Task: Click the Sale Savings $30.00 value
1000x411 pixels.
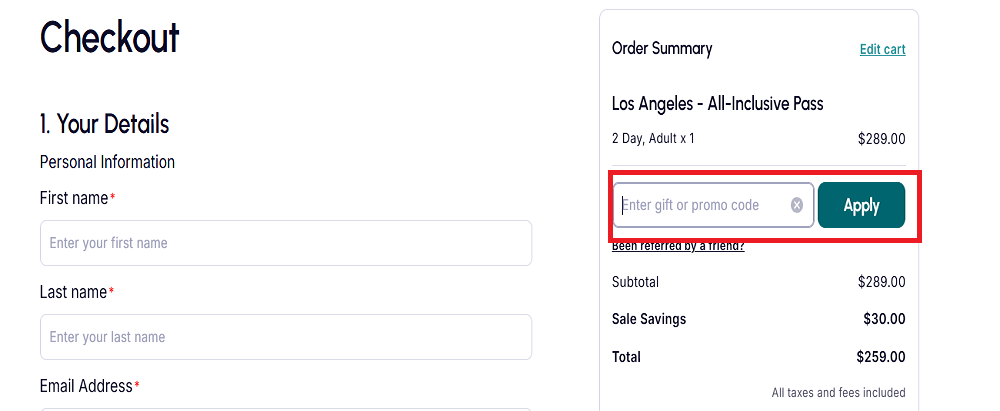Action: [884, 319]
